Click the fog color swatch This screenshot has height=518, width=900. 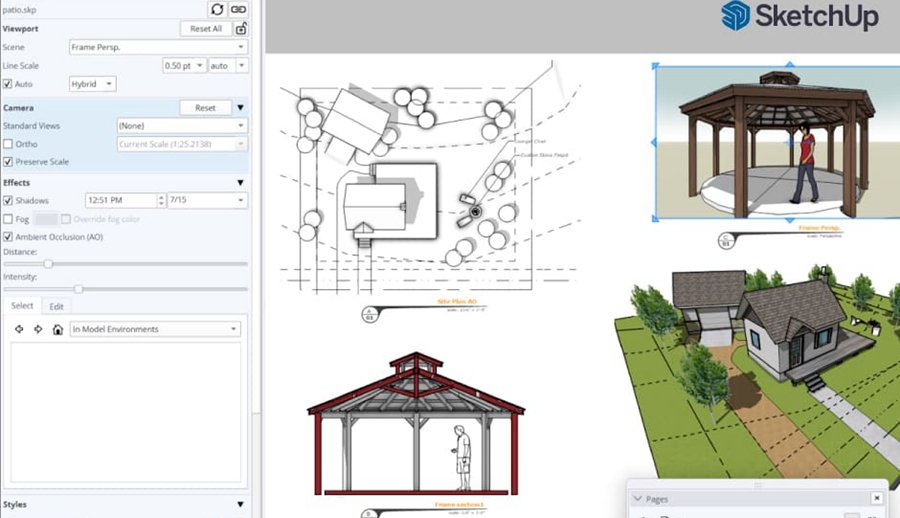tap(46, 219)
